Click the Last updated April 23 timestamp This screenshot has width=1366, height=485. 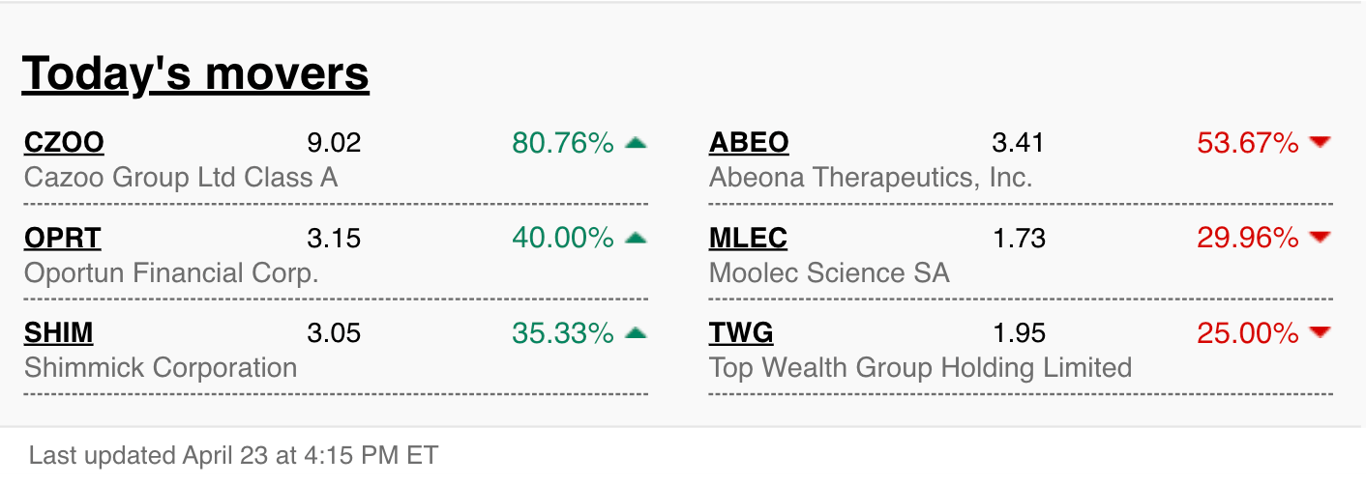[233, 456]
